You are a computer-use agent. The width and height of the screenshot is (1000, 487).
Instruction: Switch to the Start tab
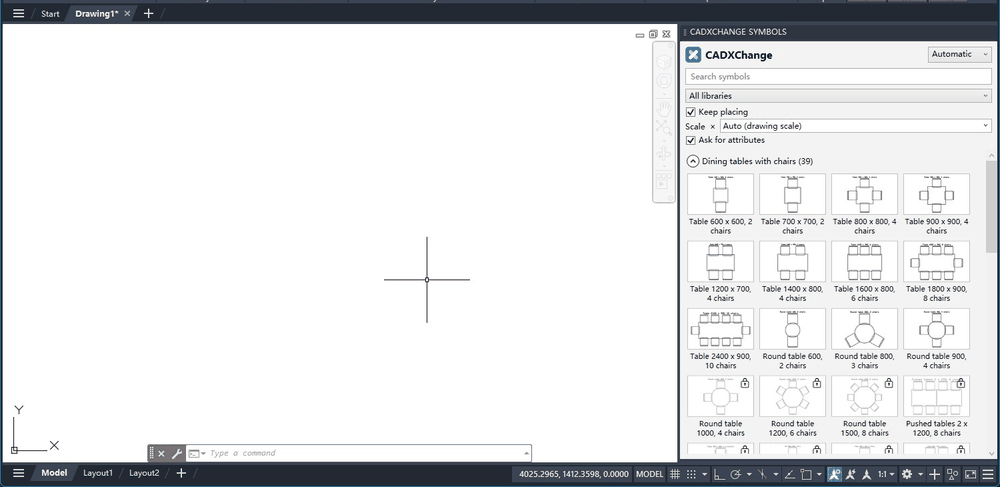pyautogui.click(x=50, y=13)
